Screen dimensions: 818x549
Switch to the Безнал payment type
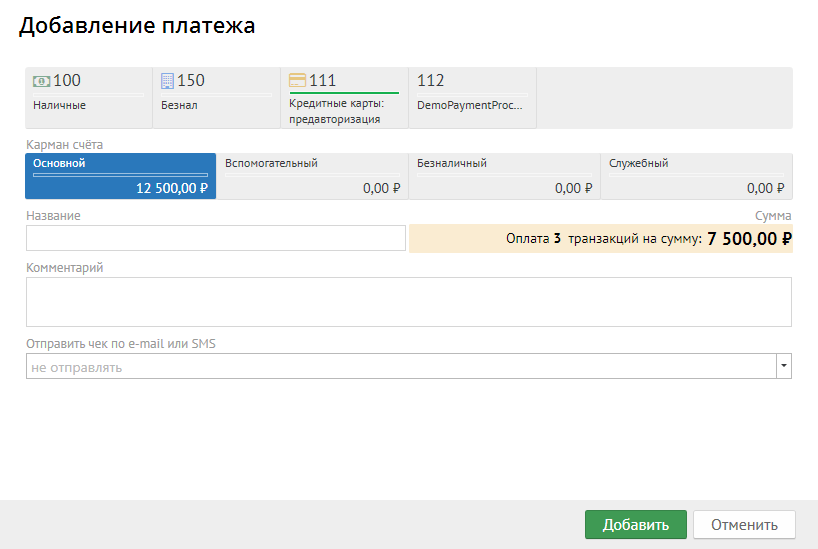[216, 98]
